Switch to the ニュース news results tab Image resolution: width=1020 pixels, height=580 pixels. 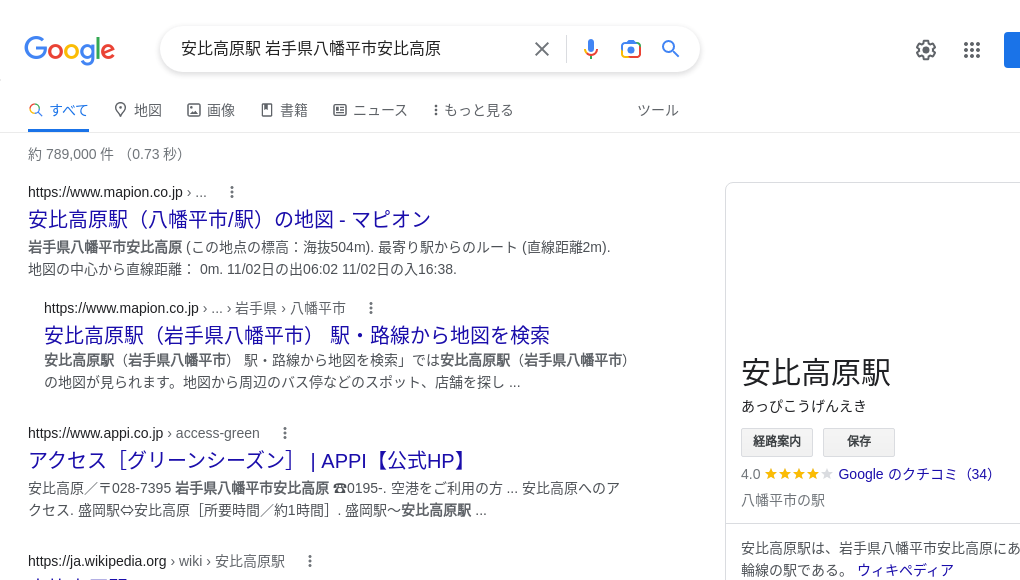coord(370,110)
